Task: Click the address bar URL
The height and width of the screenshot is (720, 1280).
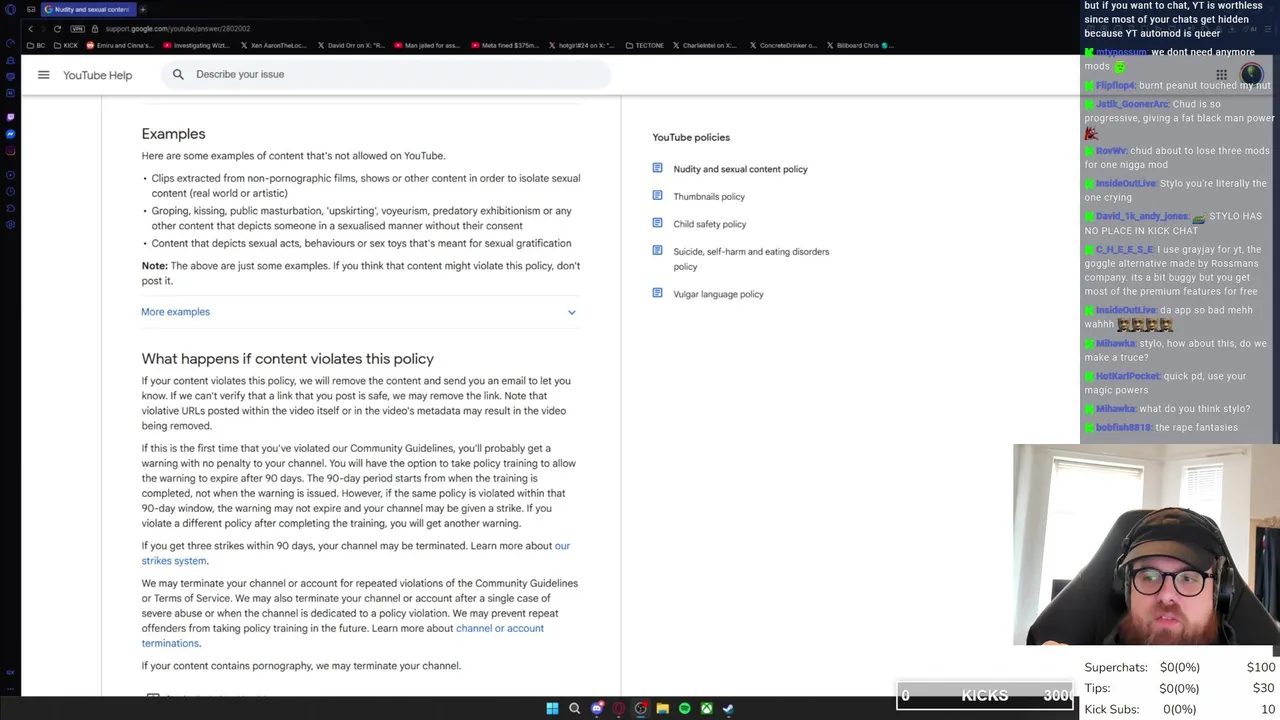Action: (178, 29)
